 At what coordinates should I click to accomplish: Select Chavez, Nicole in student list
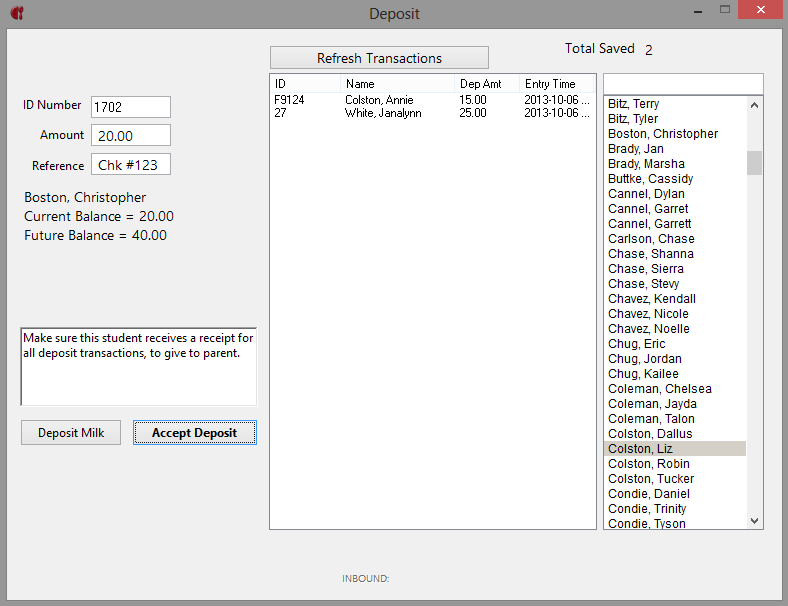[x=674, y=314]
